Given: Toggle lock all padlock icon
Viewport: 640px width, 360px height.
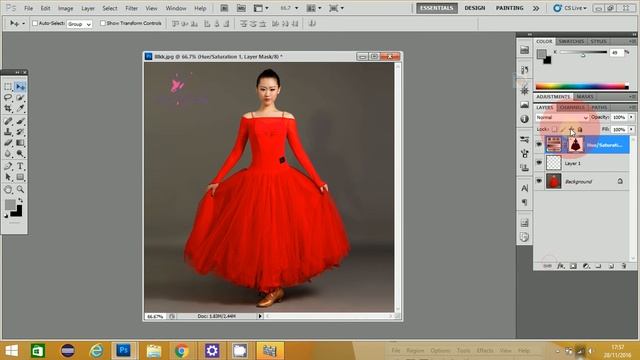Looking at the screenshot, I should click(580, 129).
